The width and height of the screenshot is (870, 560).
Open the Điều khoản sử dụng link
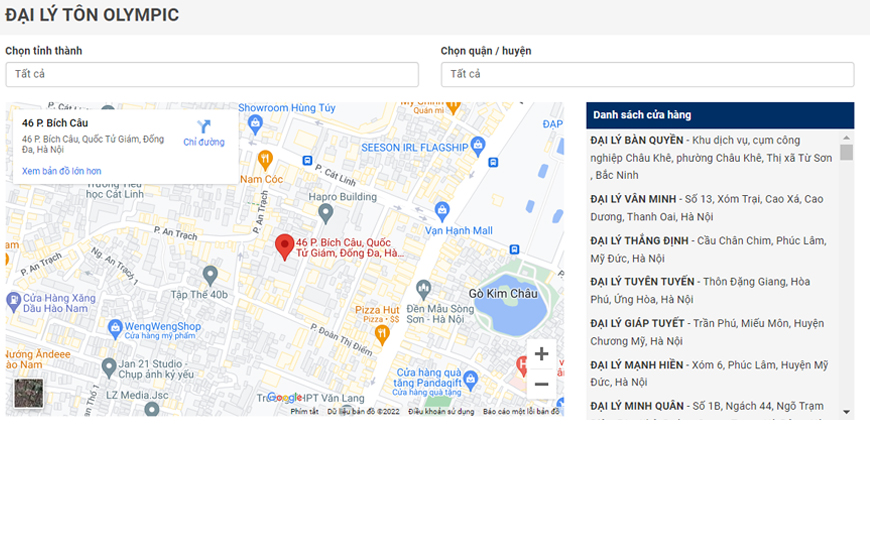tap(441, 412)
